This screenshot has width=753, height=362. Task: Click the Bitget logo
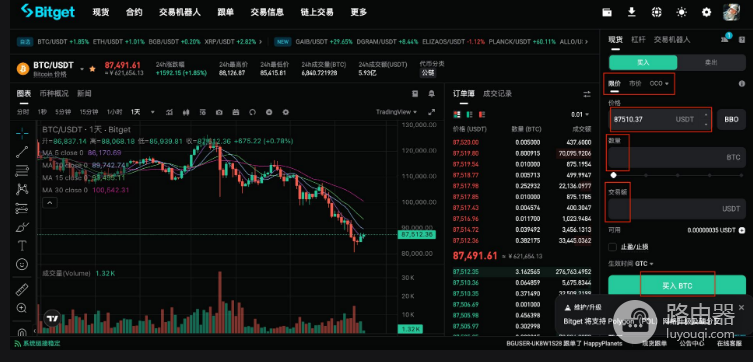pyautogui.click(x=48, y=12)
